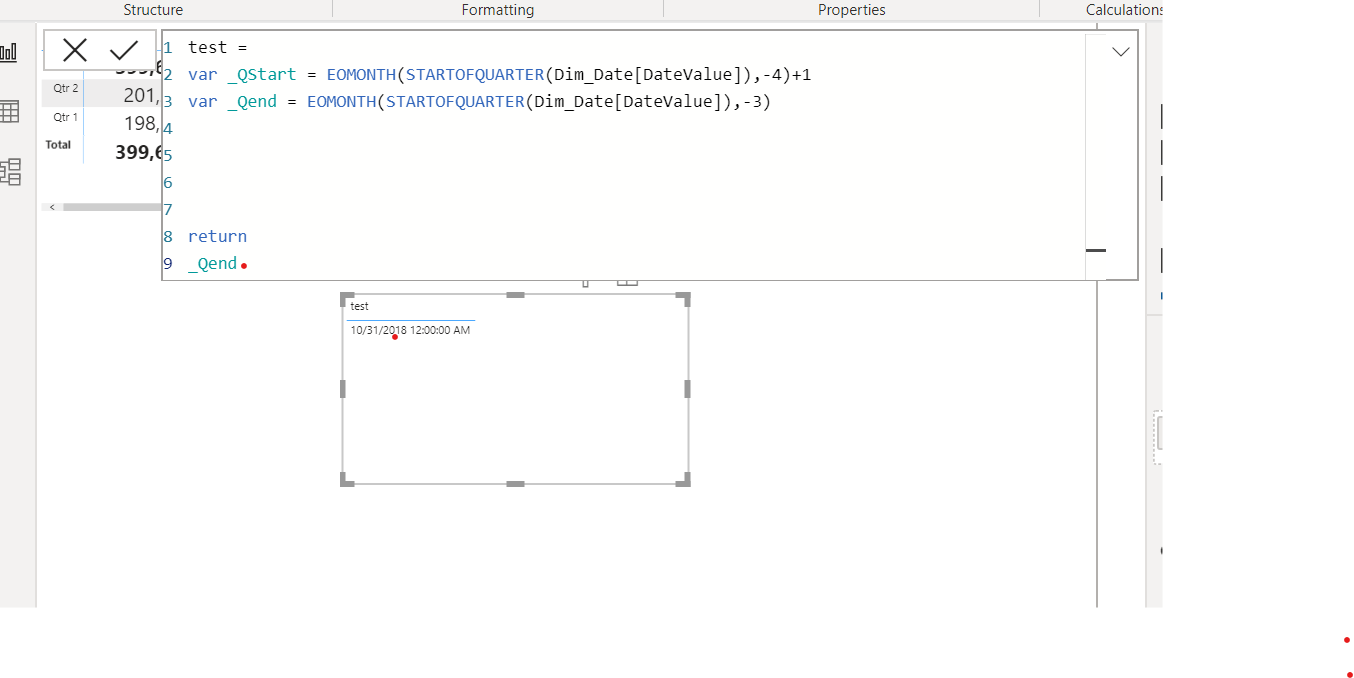
Task: Select the Qtr 2 row header
Action: point(65,88)
